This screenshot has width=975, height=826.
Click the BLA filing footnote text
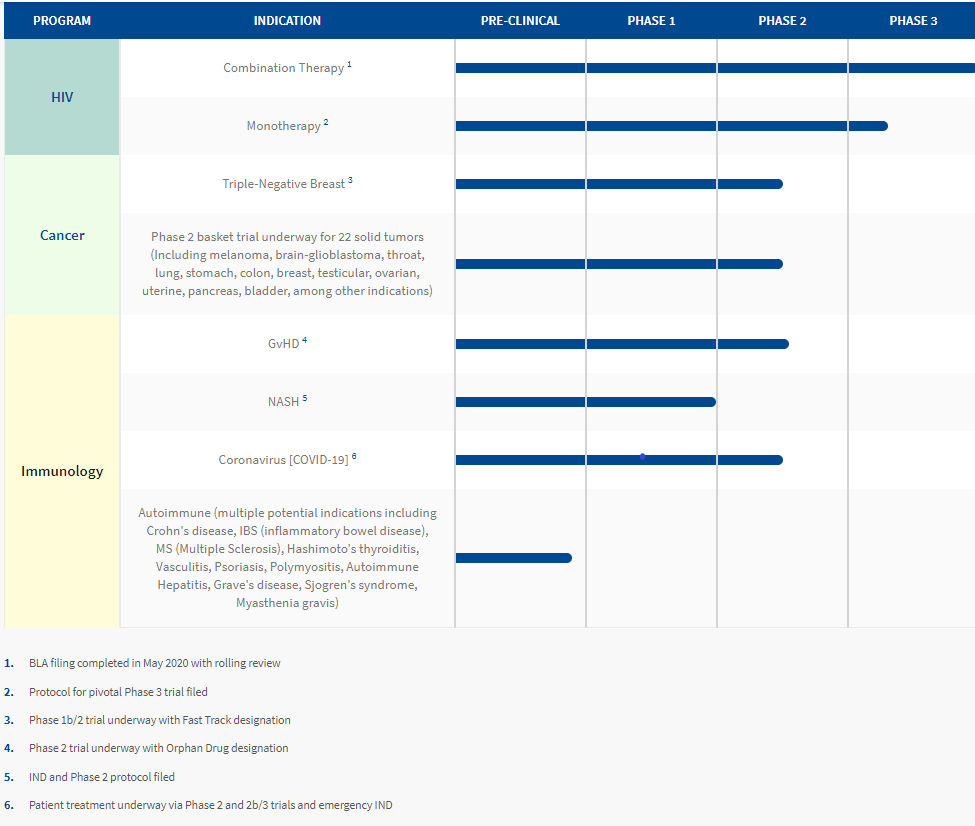(x=154, y=662)
